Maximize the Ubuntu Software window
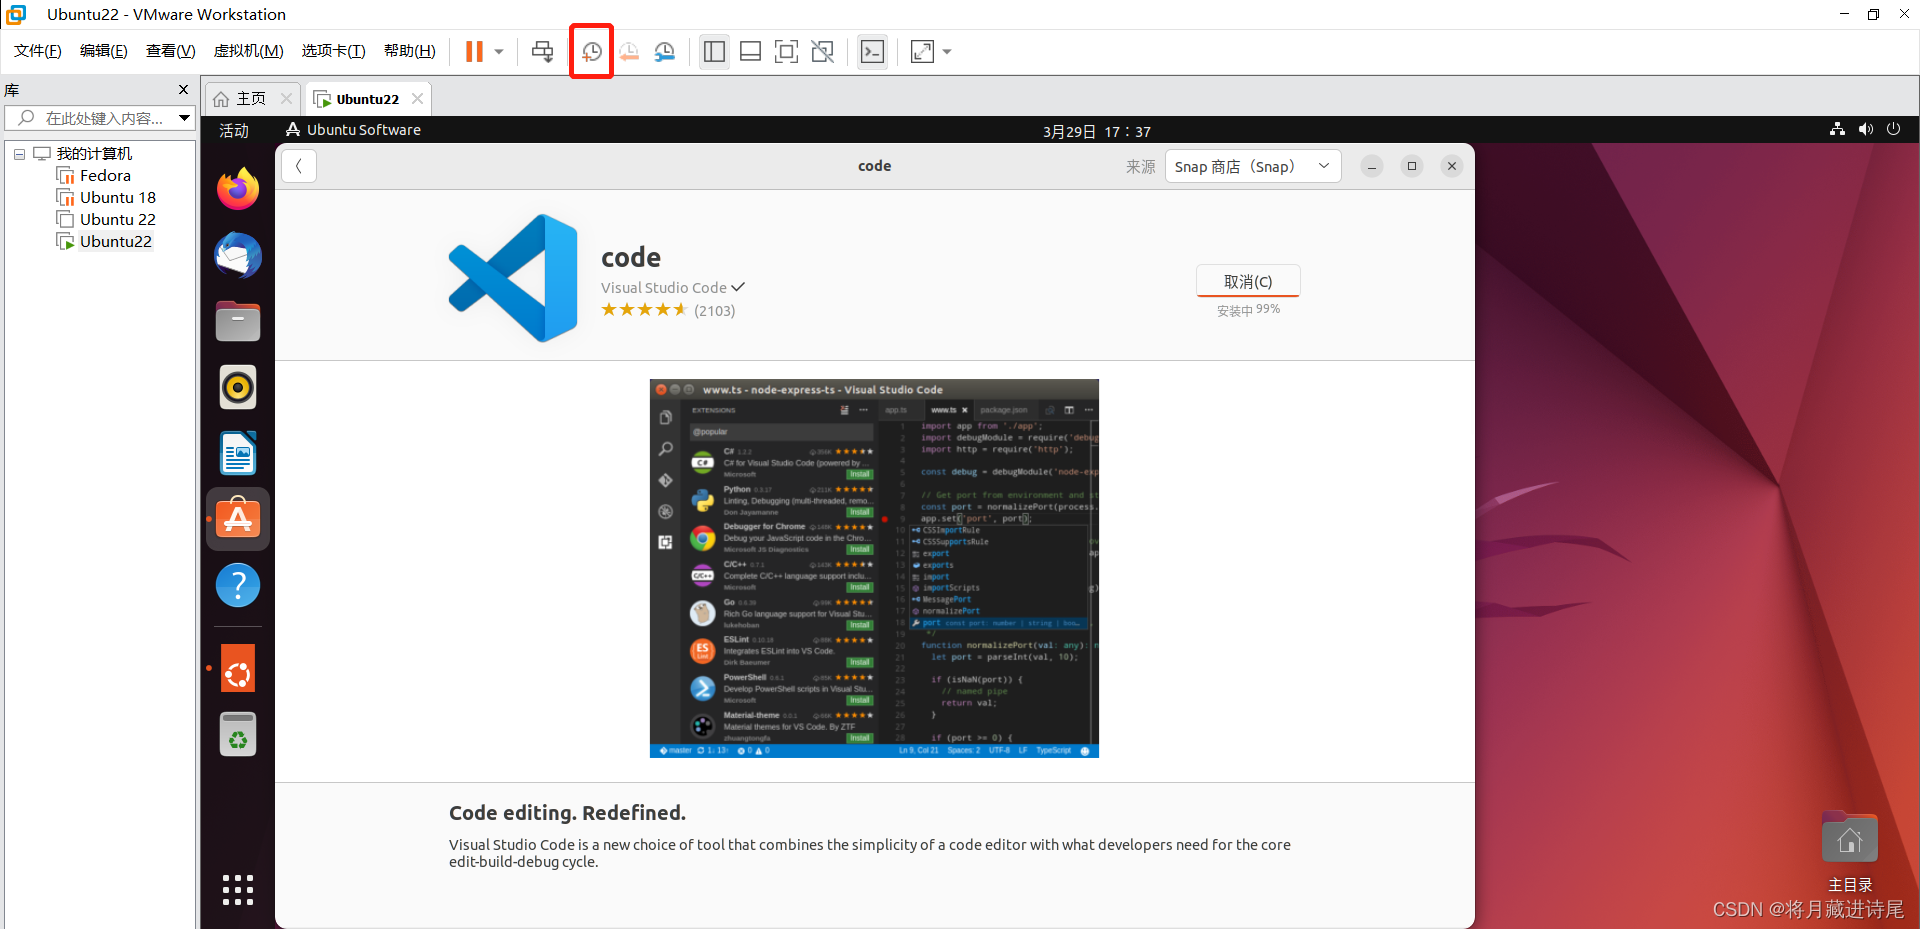Viewport: 1920px width, 929px height. [1412, 166]
